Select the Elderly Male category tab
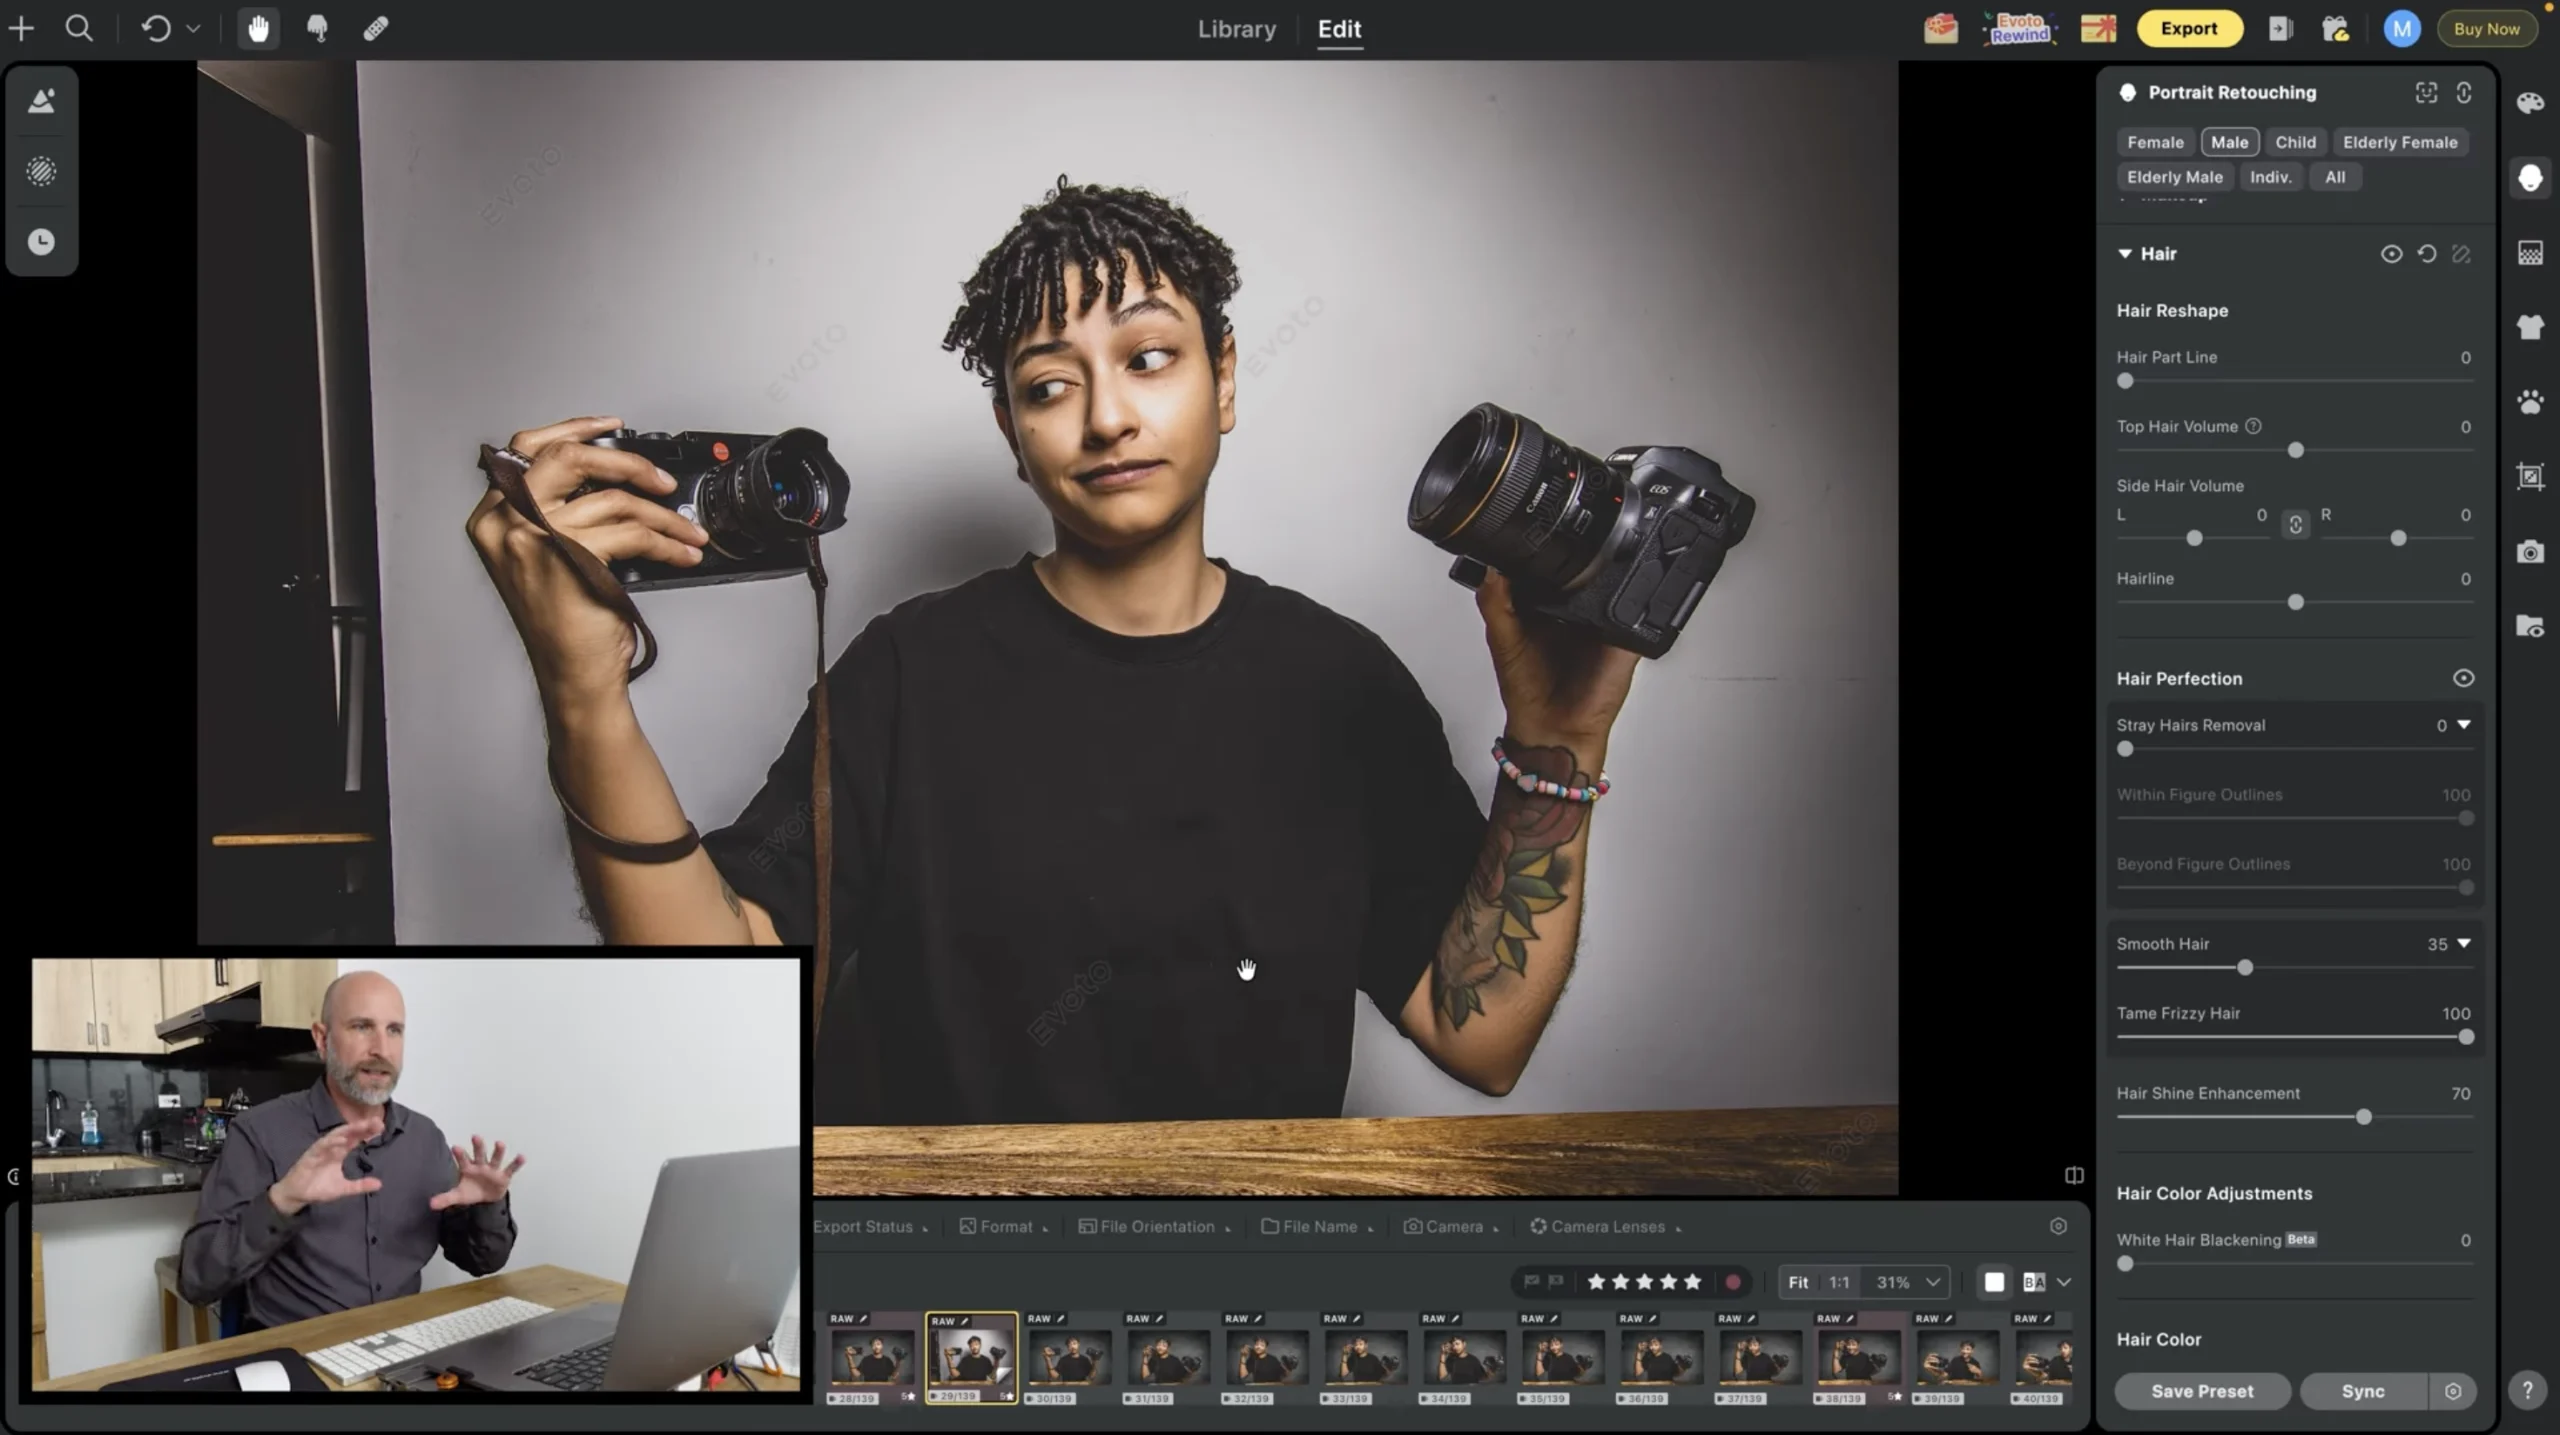This screenshot has height=1435, width=2560. [2174, 177]
